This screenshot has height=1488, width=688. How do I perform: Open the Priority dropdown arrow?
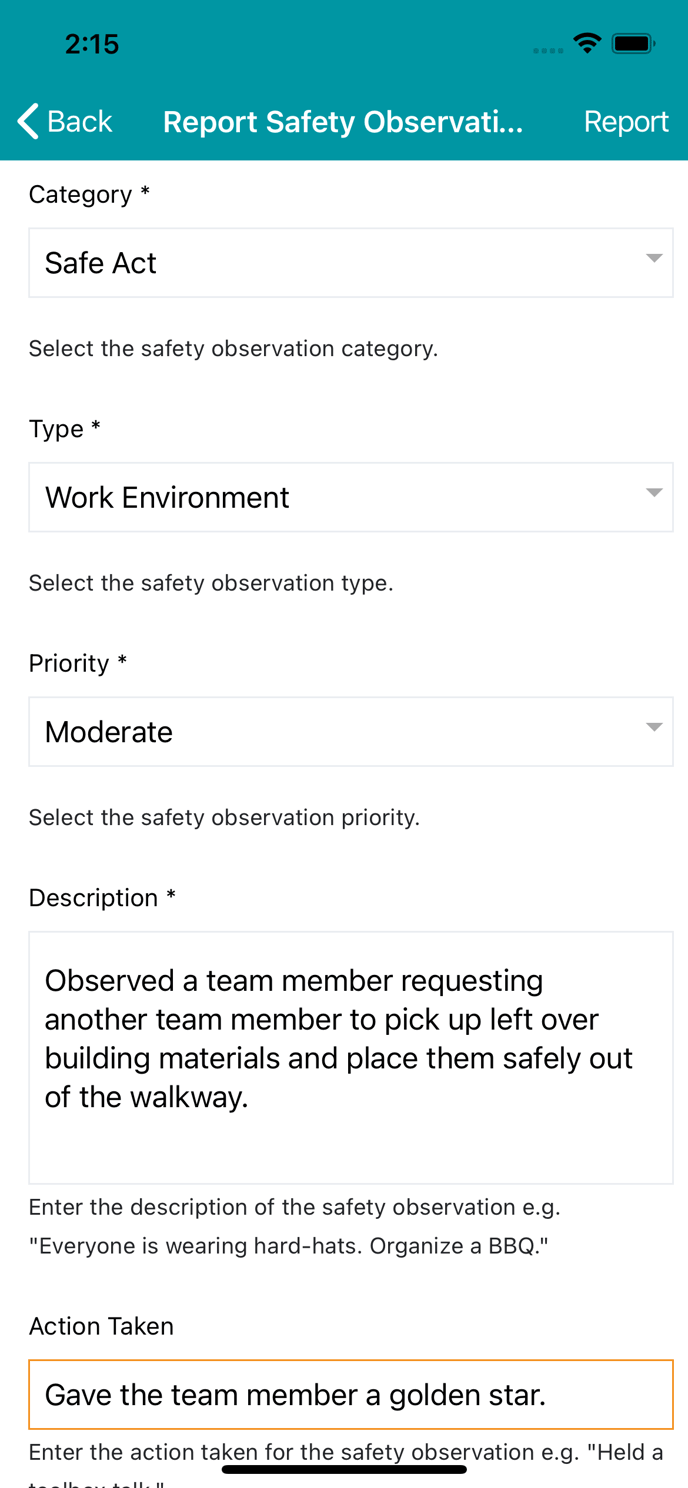tap(654, 727)
